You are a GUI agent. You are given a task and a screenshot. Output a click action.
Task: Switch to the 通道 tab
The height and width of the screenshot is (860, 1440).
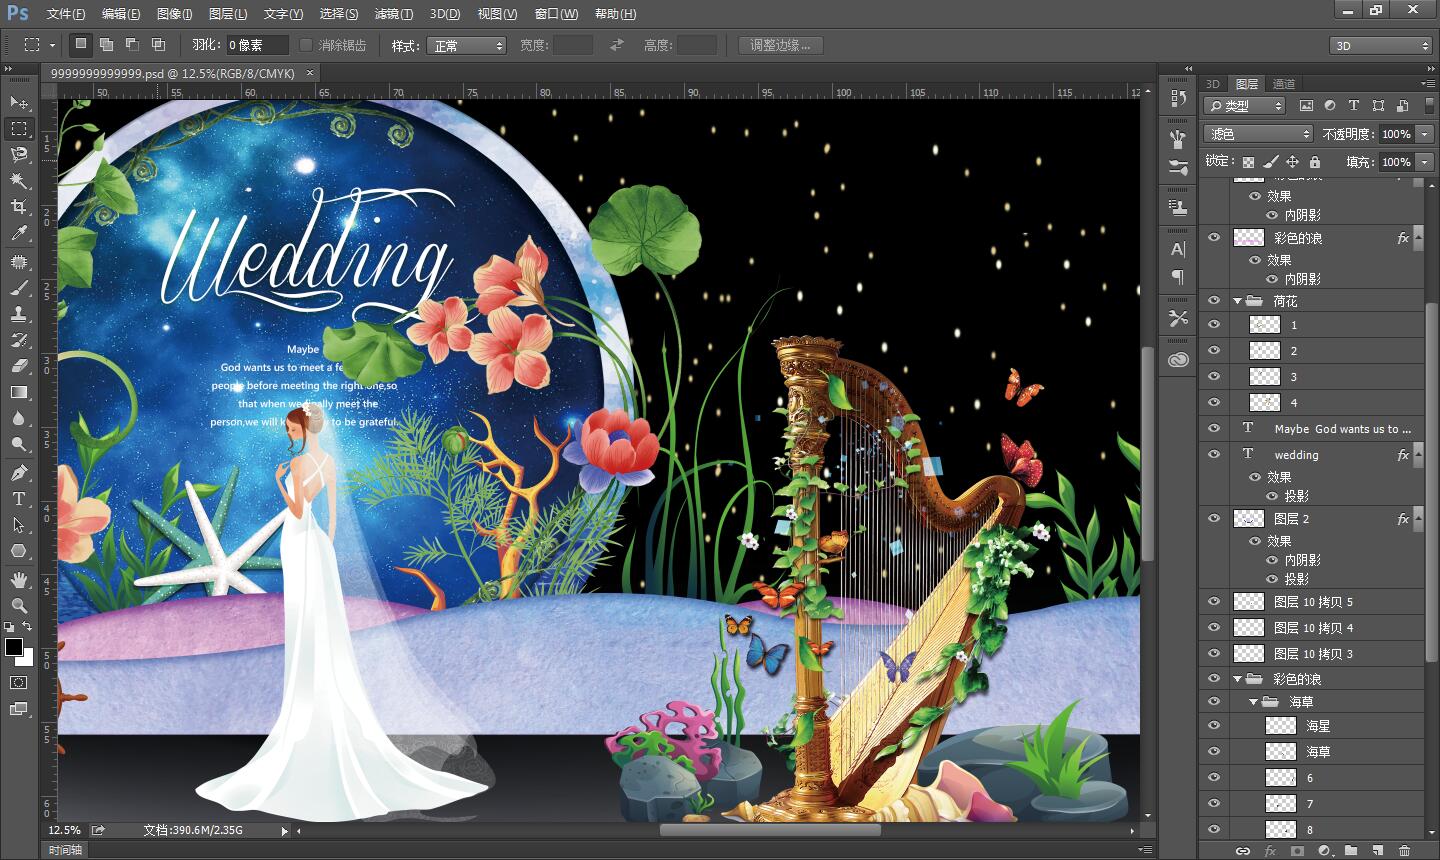tap(1284, 84)
